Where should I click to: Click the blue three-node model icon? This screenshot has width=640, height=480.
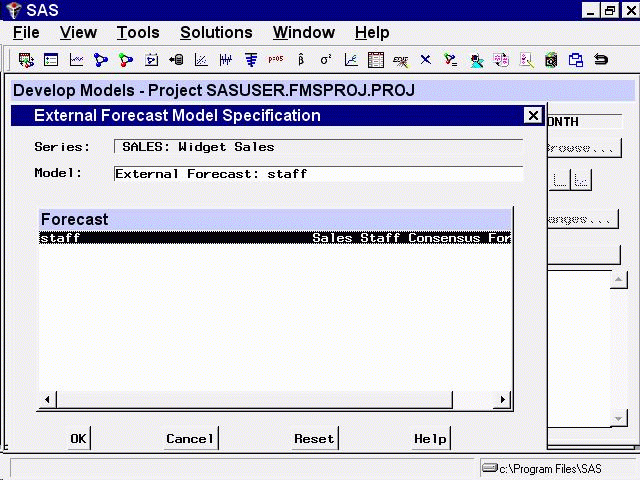[x=101, y=60]
